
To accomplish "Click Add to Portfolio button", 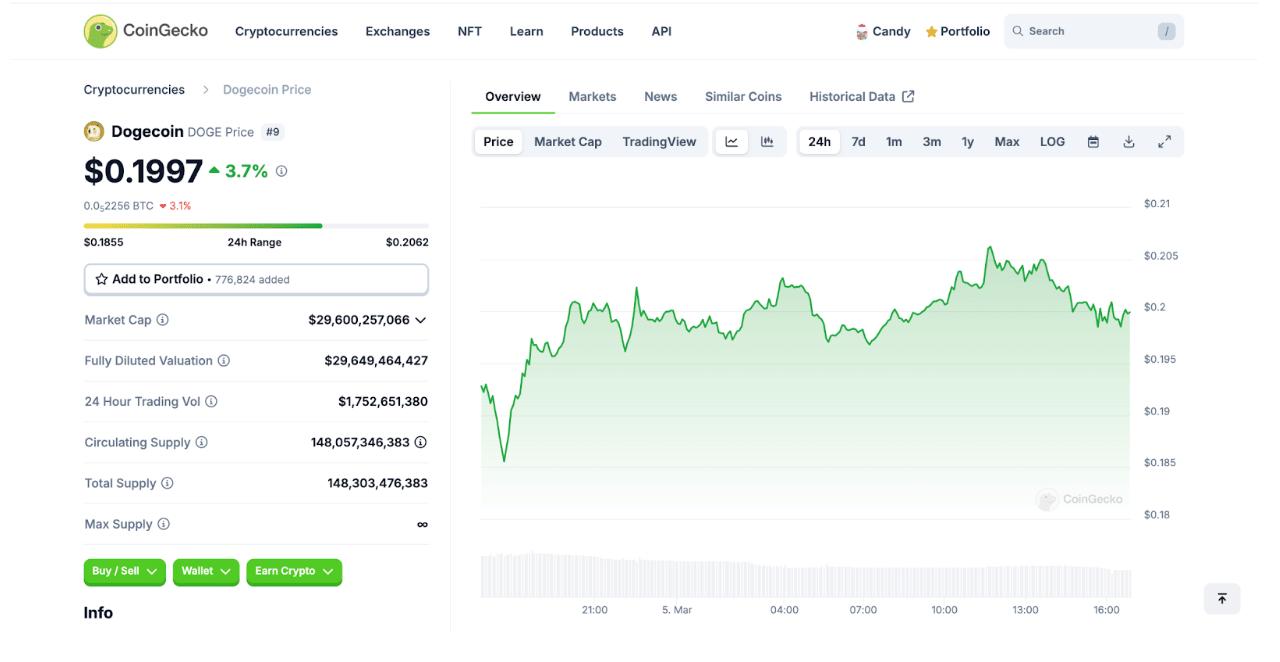I will coord(256,280).
